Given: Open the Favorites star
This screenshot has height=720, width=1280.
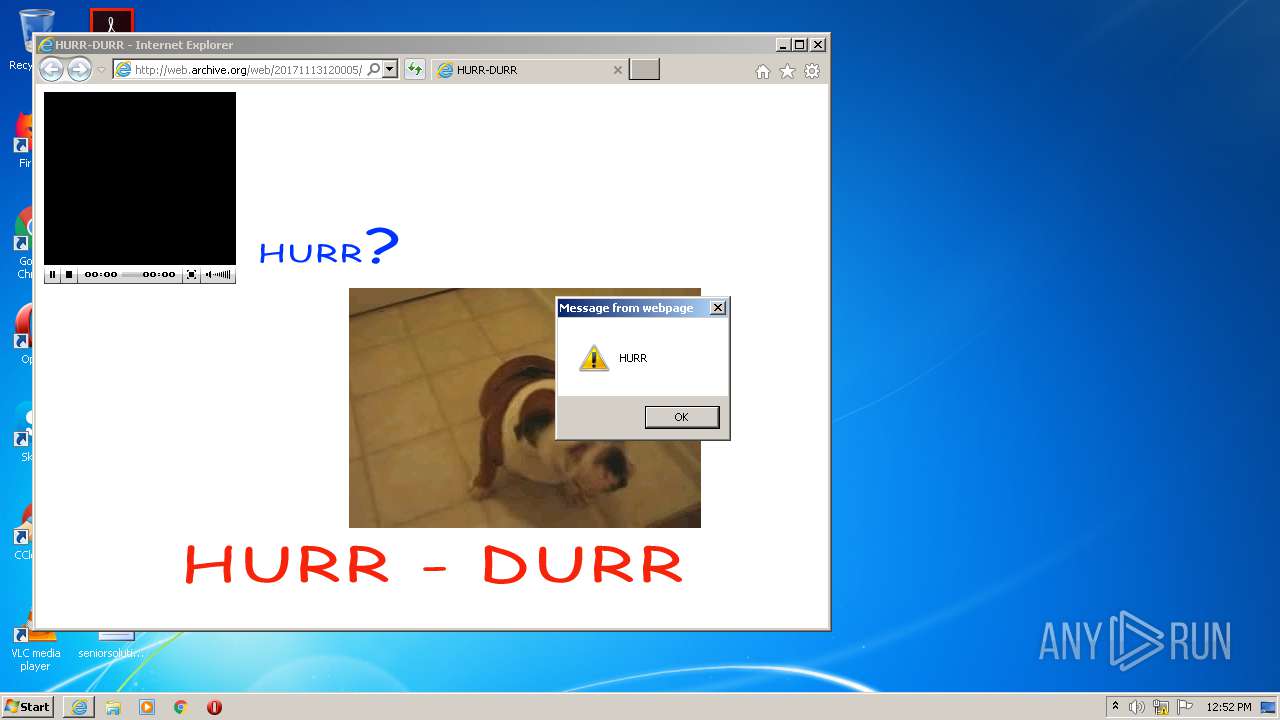Looking at the screenshot, I should tap(787, 71).
